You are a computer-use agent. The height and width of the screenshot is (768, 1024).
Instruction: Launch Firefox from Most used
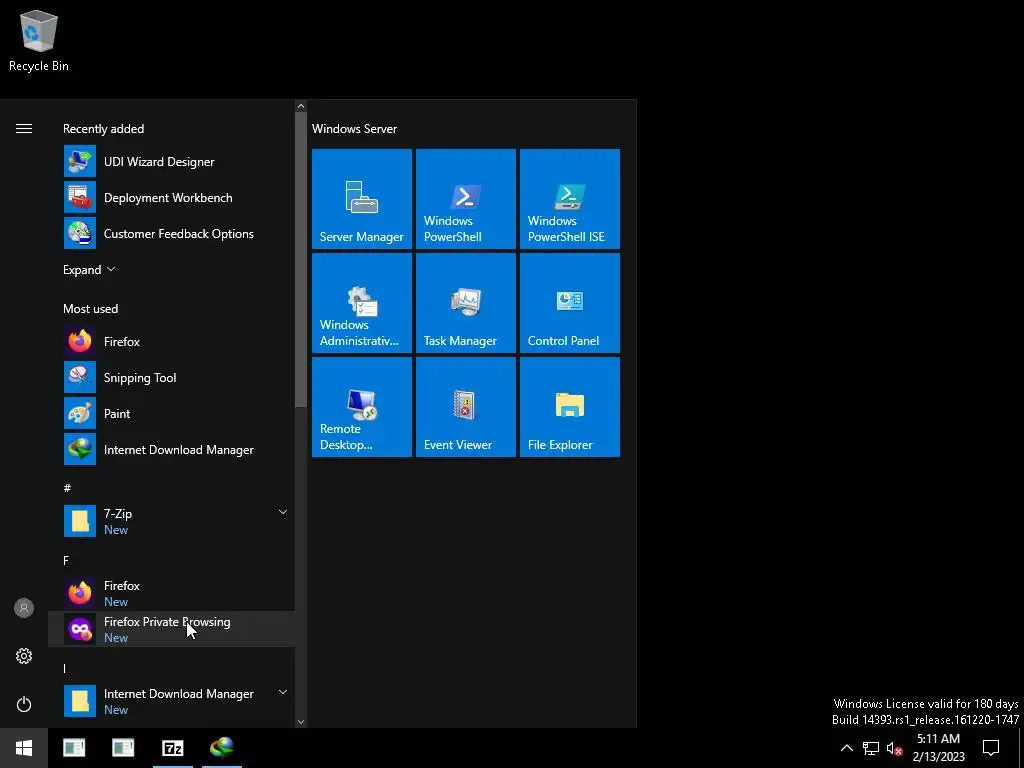click(x=171, y=341)
